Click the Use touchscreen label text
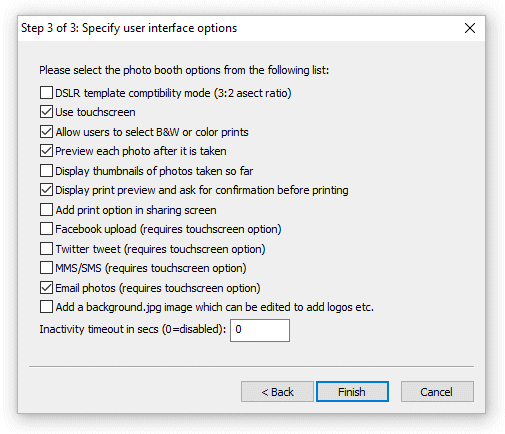The width and height of the screenshot is (505, 434). 95,112
